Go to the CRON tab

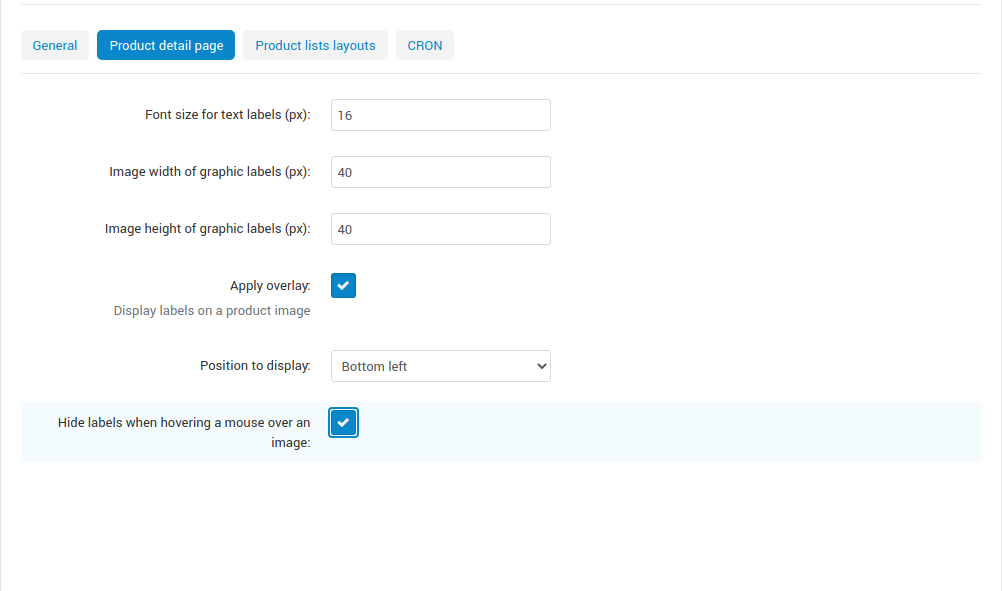[425, 45]
